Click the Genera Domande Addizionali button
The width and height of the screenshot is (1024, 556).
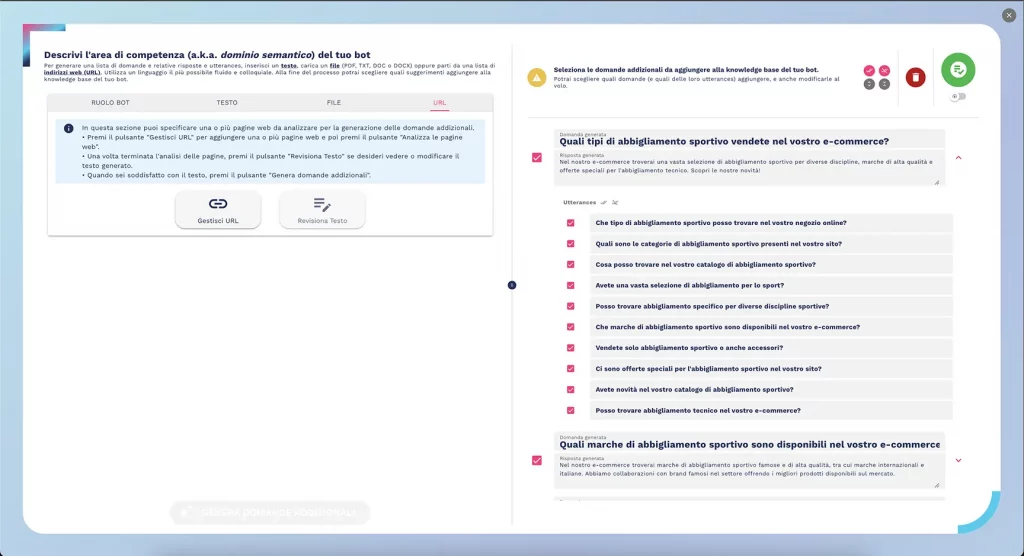(x=270, y=512)
